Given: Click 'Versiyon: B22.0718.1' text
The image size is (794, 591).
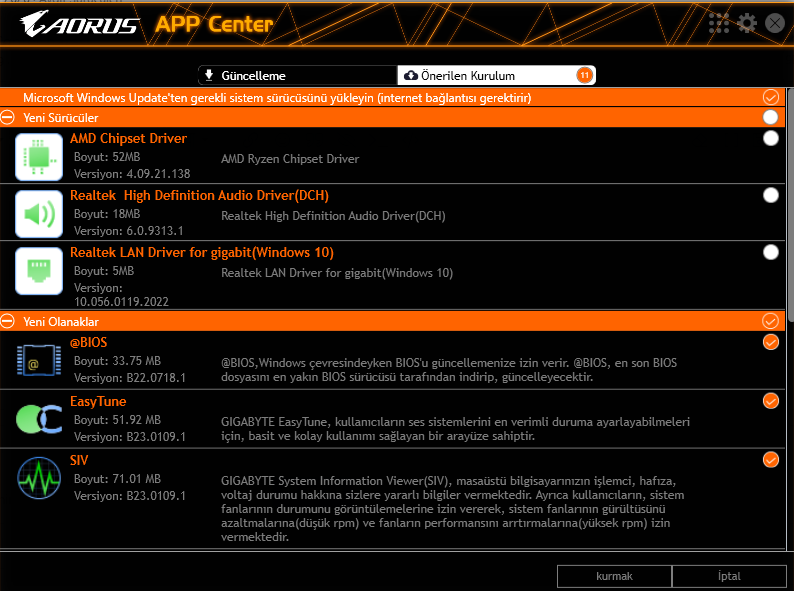Looking at the screenshot, I should pos(130,378).
